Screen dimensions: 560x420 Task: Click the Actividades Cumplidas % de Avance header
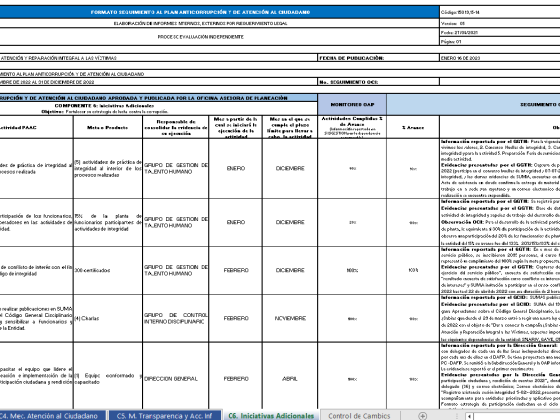(352, 127)
